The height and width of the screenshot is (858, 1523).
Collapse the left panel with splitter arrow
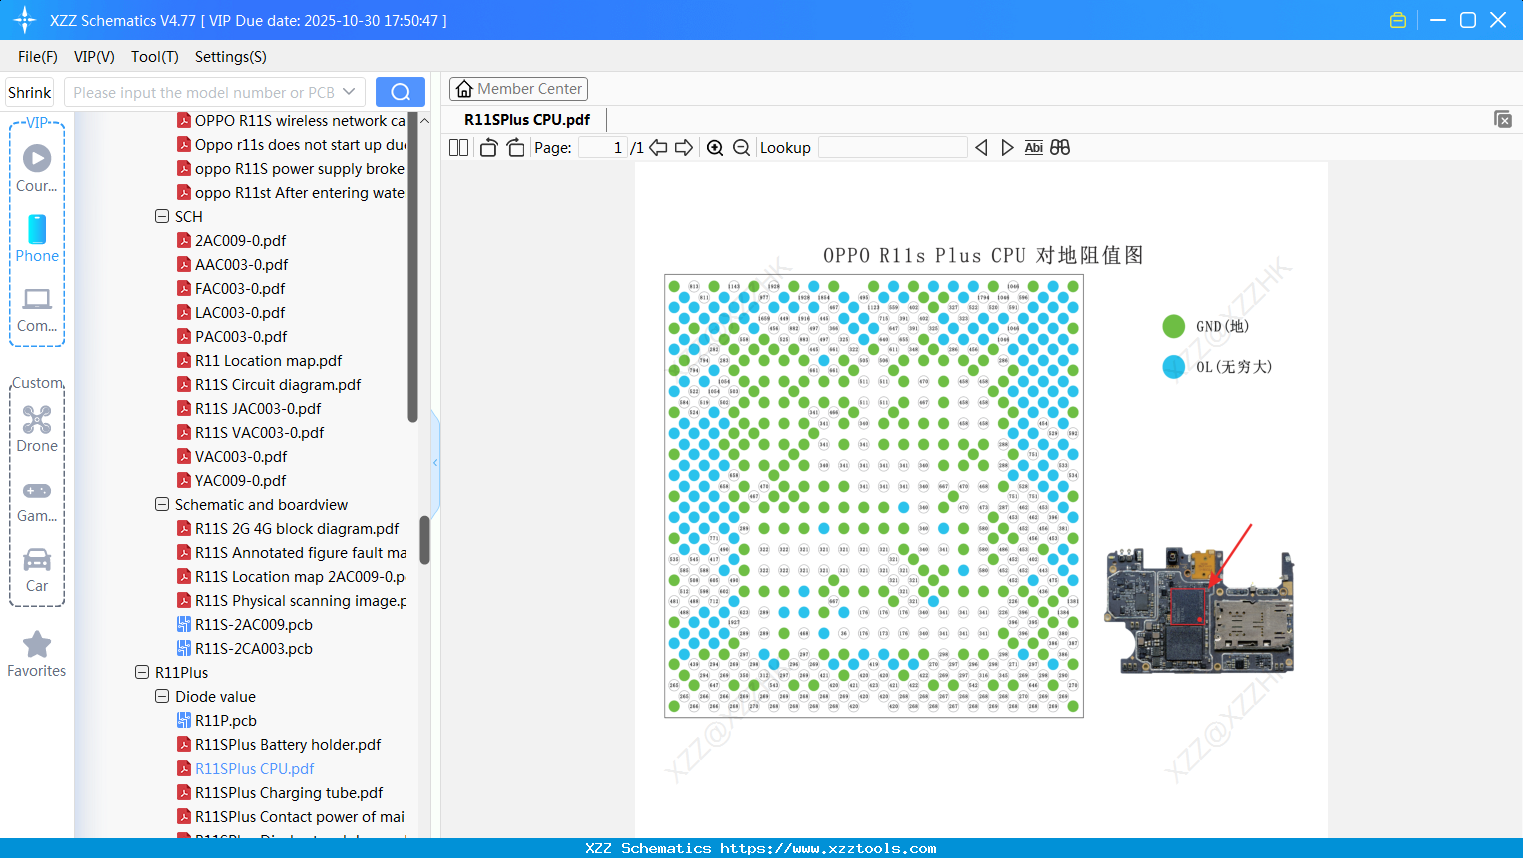[x=435, y=462]
